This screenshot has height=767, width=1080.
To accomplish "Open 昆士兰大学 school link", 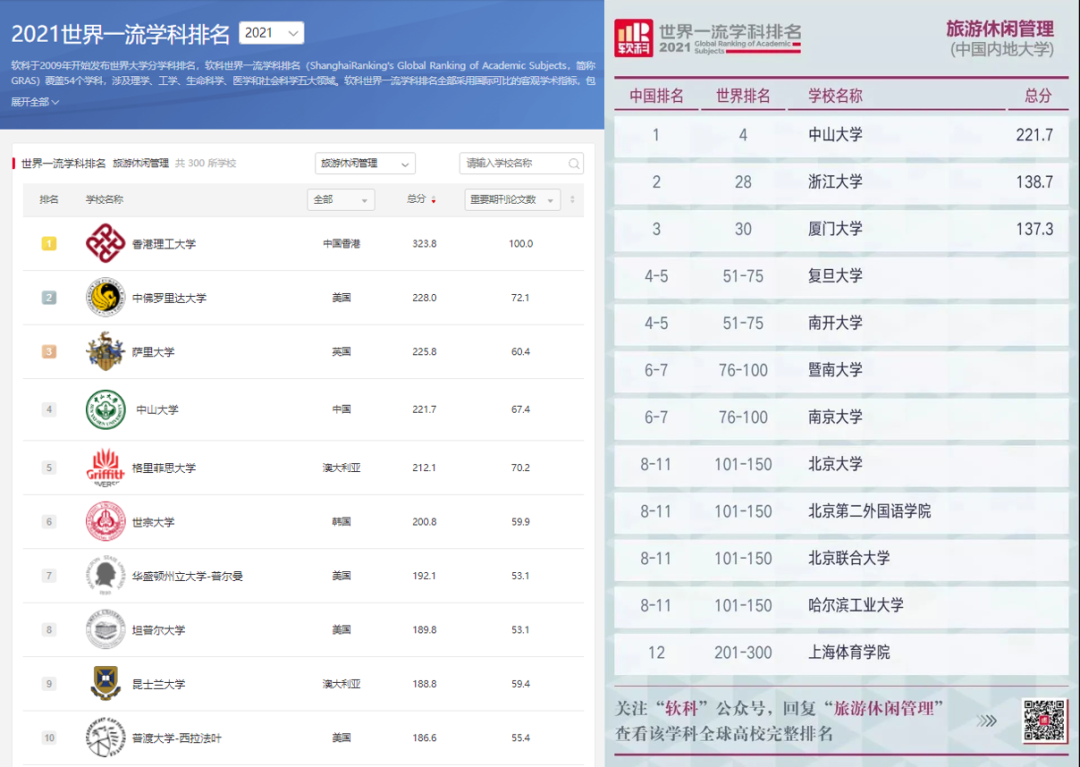I will coord(158,684).
